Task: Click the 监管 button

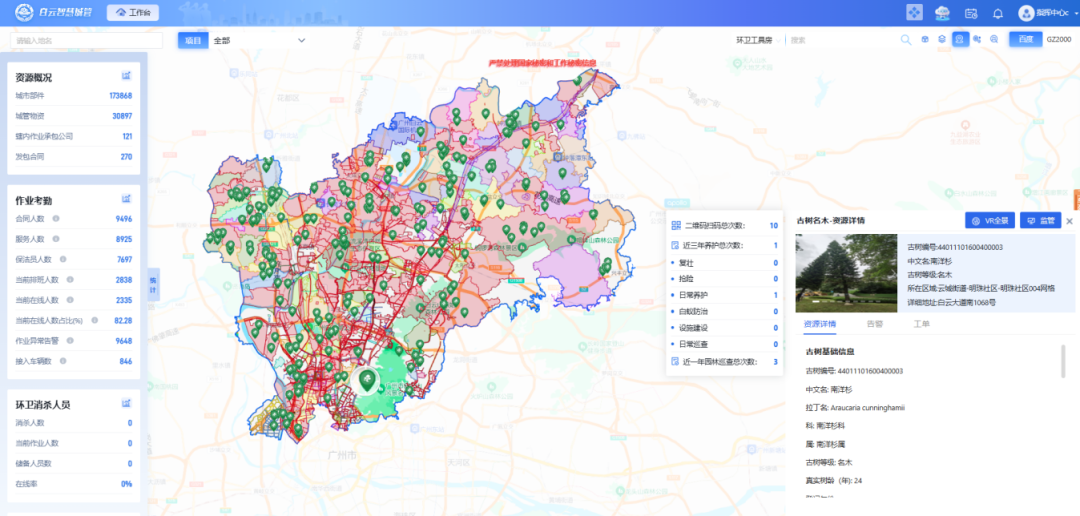Action: point(1040,220)
